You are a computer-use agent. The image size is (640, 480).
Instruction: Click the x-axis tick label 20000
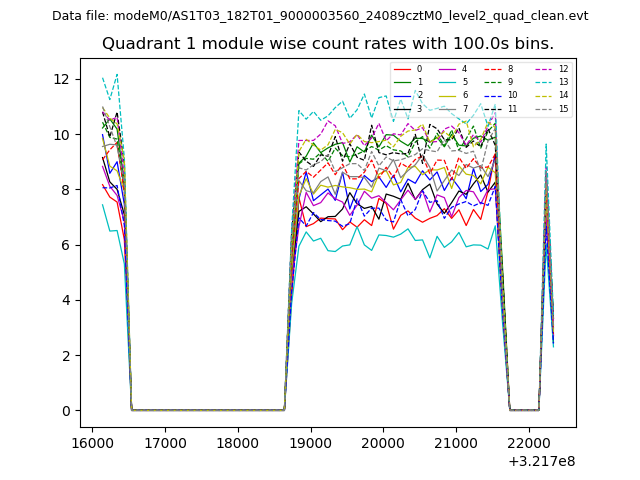(383, 442)
